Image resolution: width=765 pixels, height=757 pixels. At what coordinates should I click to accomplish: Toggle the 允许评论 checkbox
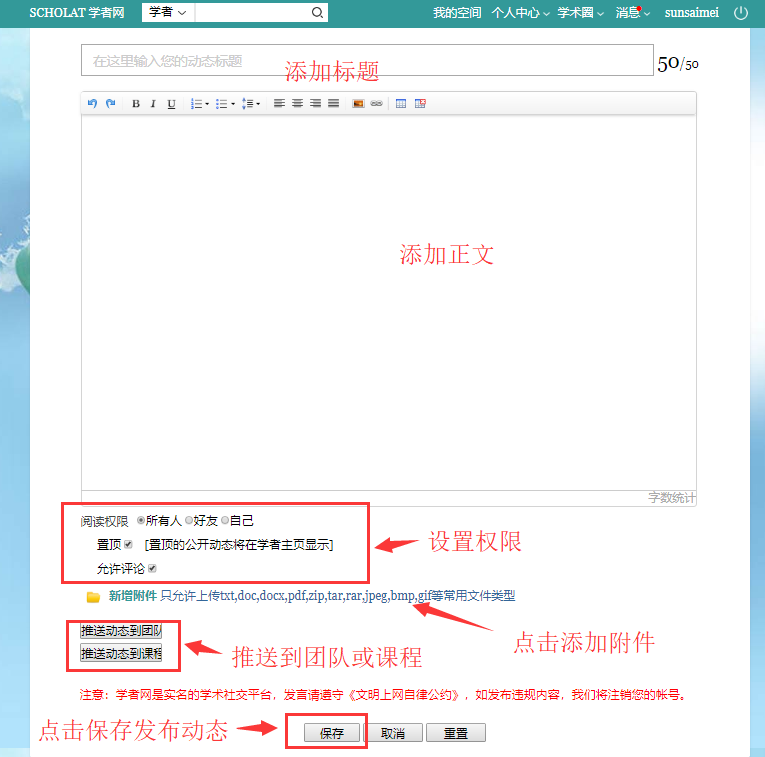coord(152,569)
